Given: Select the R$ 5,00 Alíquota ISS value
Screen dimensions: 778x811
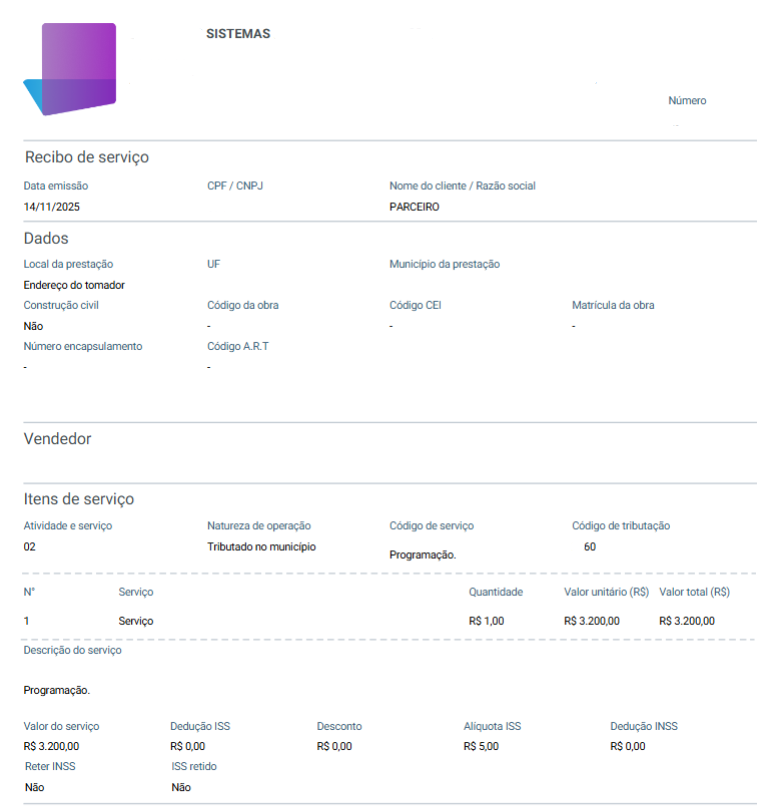Looking at the screenshot, I should [x=481, y=746].
